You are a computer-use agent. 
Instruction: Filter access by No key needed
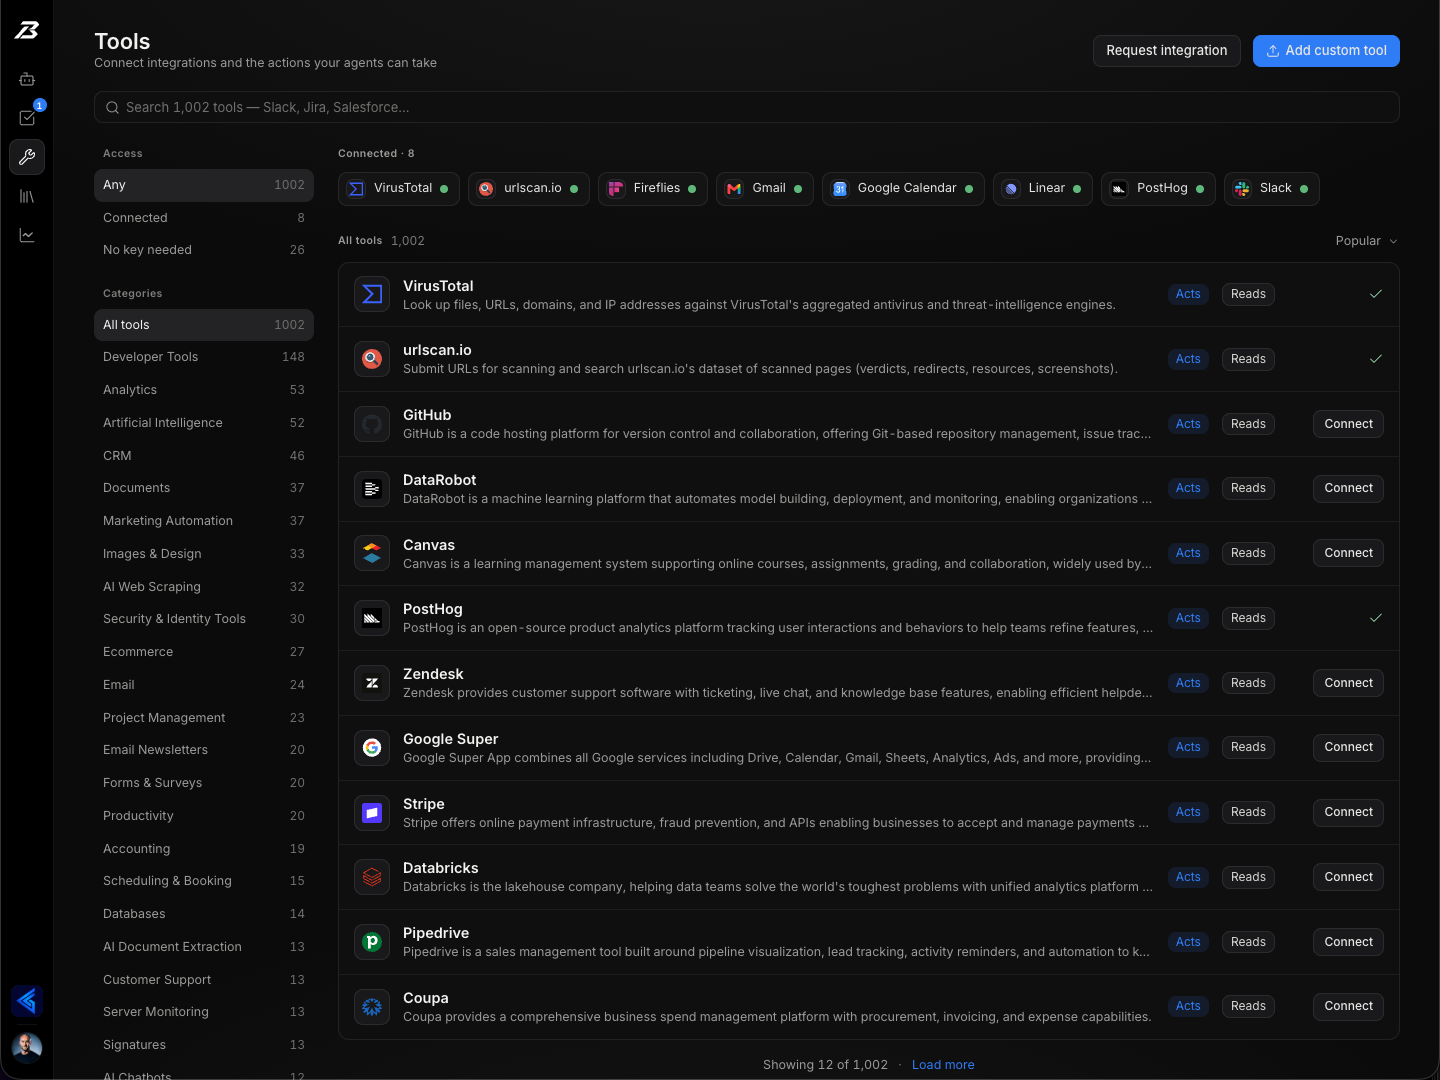coord(204,250)
